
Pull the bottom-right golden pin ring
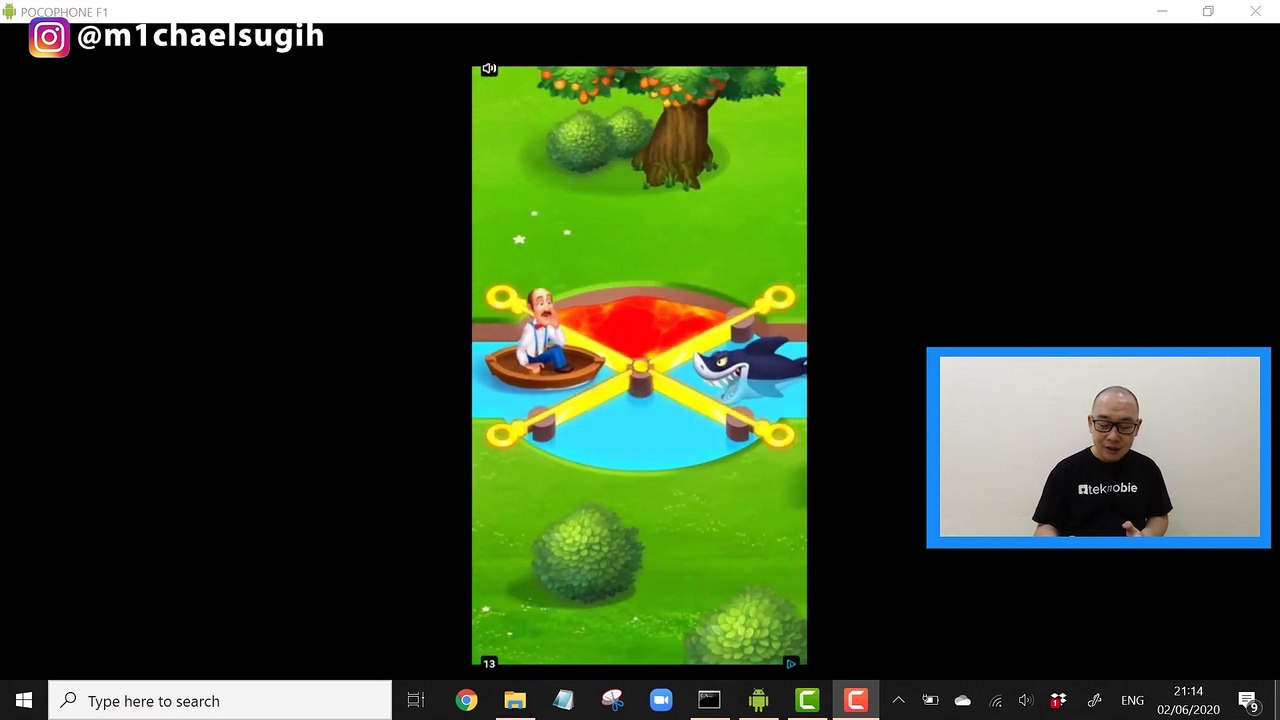778,435
